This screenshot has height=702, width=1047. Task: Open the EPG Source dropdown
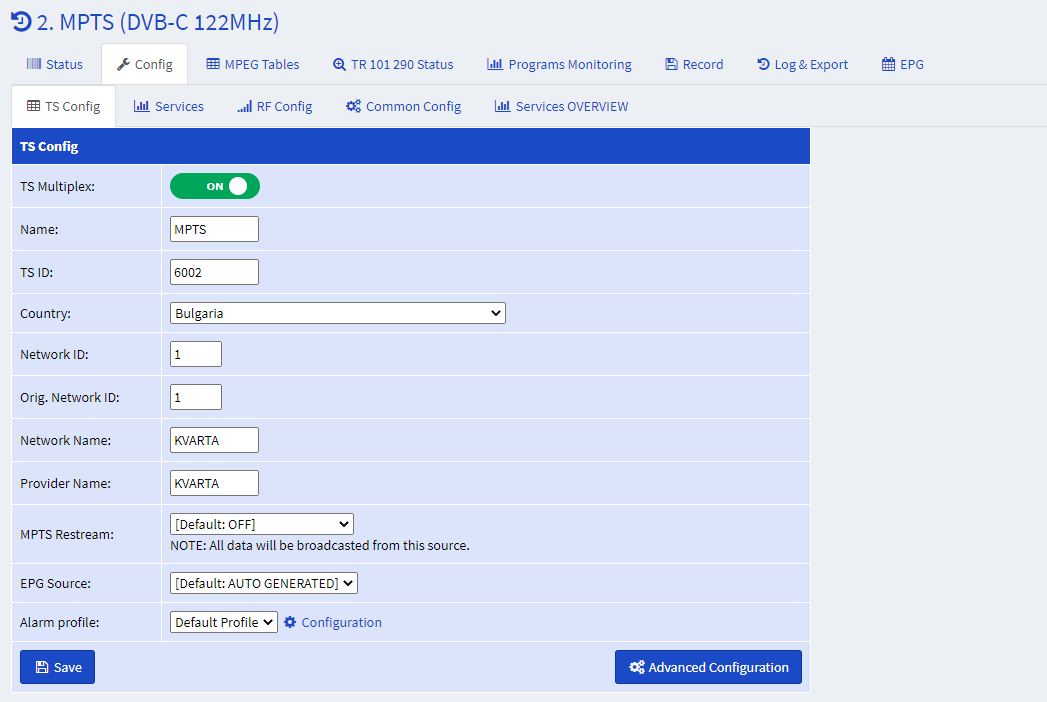[x=264, y=583]
